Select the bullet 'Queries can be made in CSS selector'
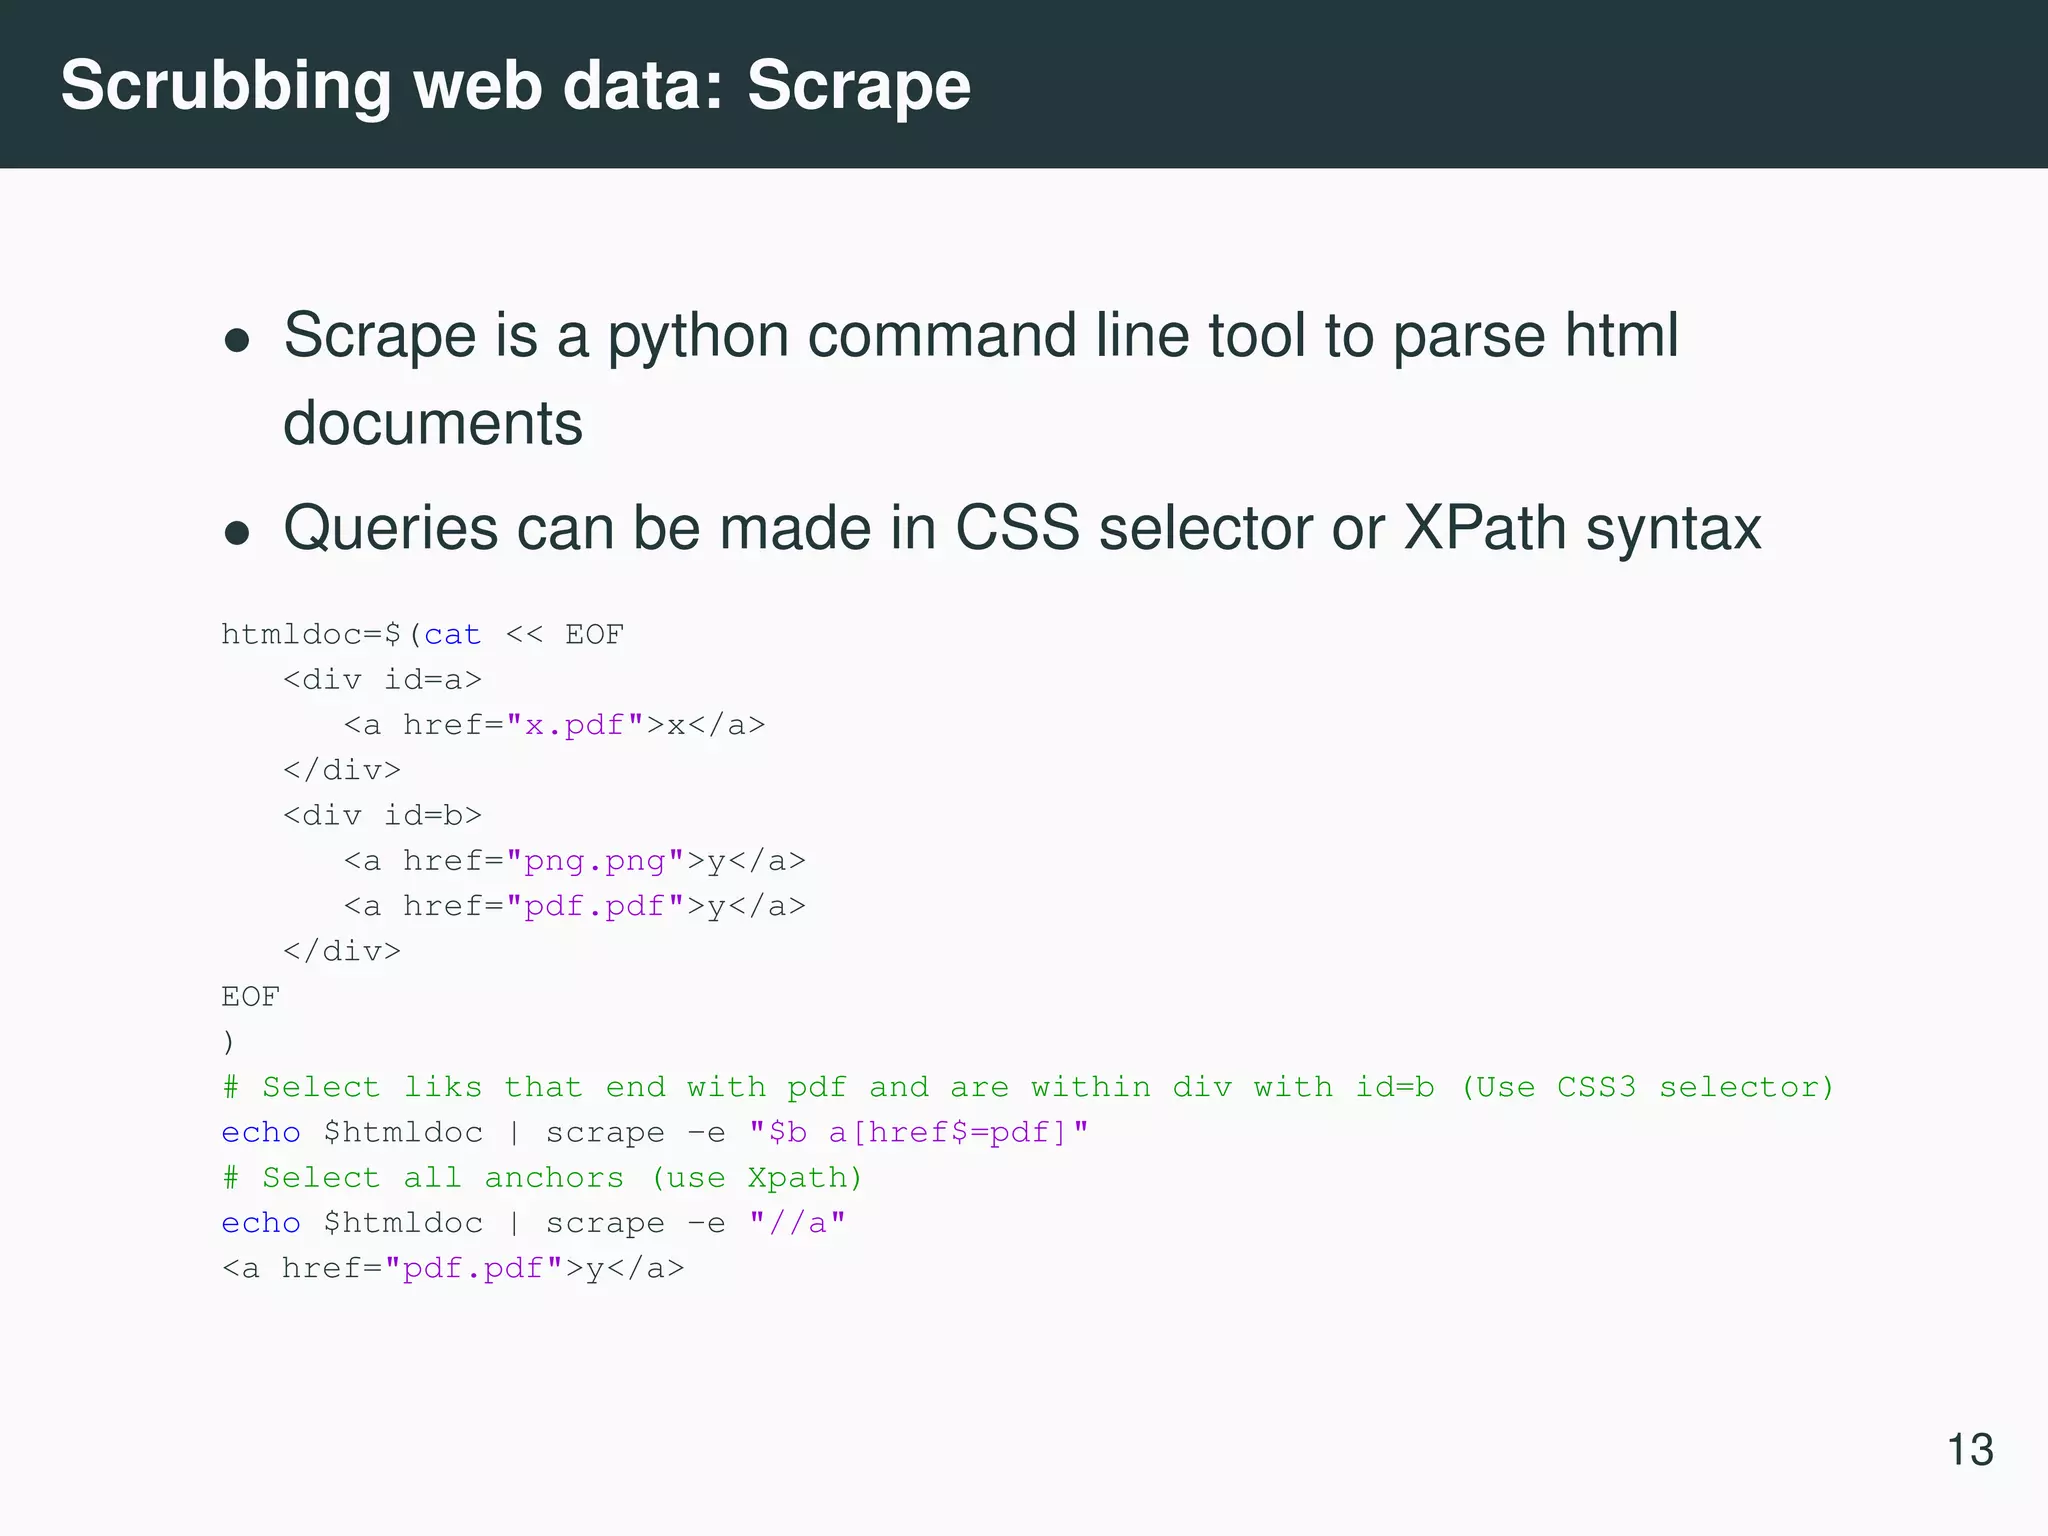2048x1536 pixels. coord(1022,528)
